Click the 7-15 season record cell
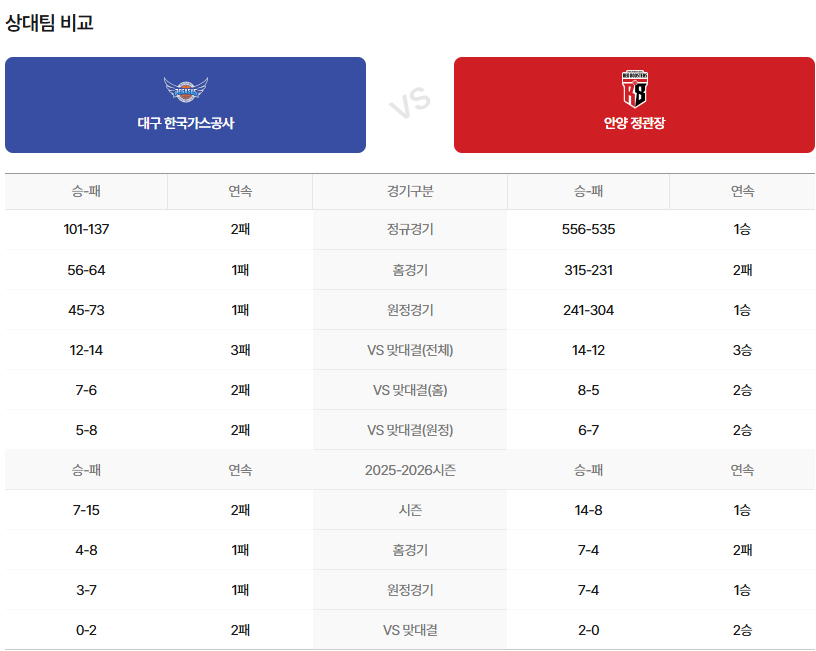816x651 pixels. (86, 510)
